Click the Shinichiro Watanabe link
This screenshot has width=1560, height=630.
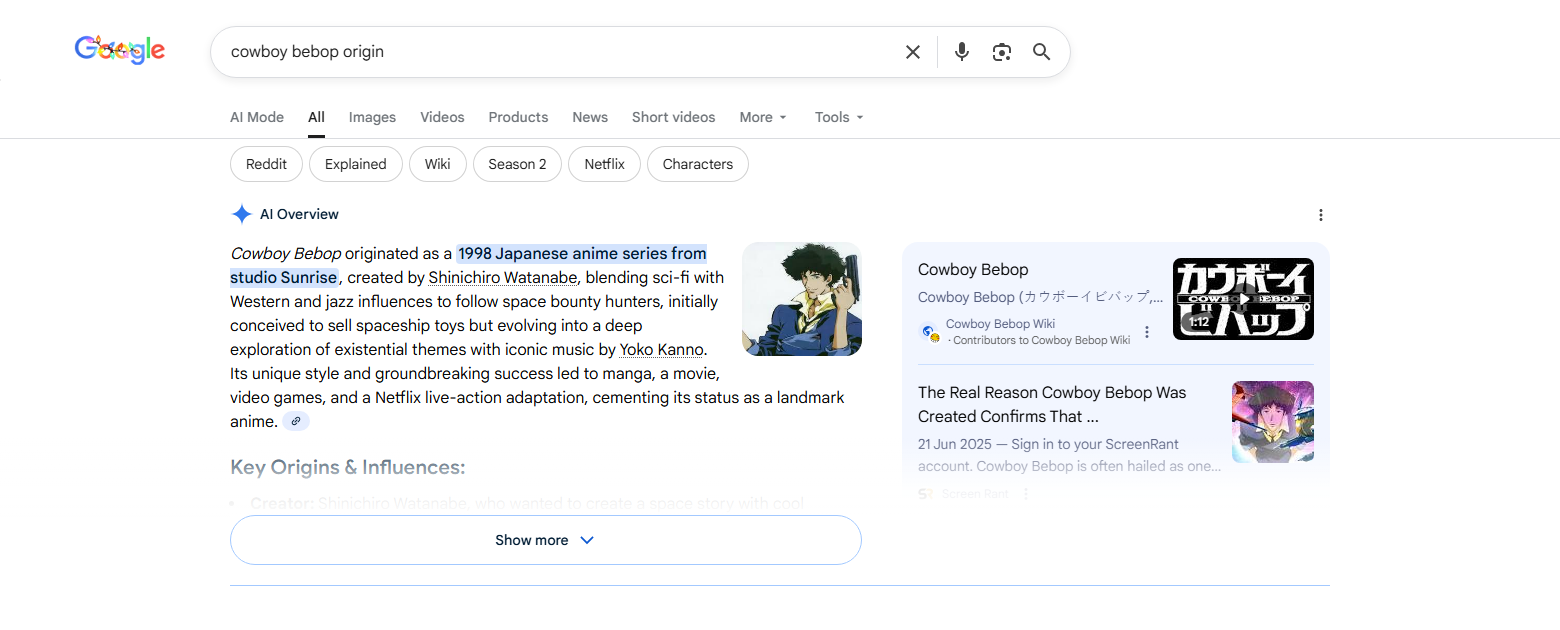(x=503, y=277)
